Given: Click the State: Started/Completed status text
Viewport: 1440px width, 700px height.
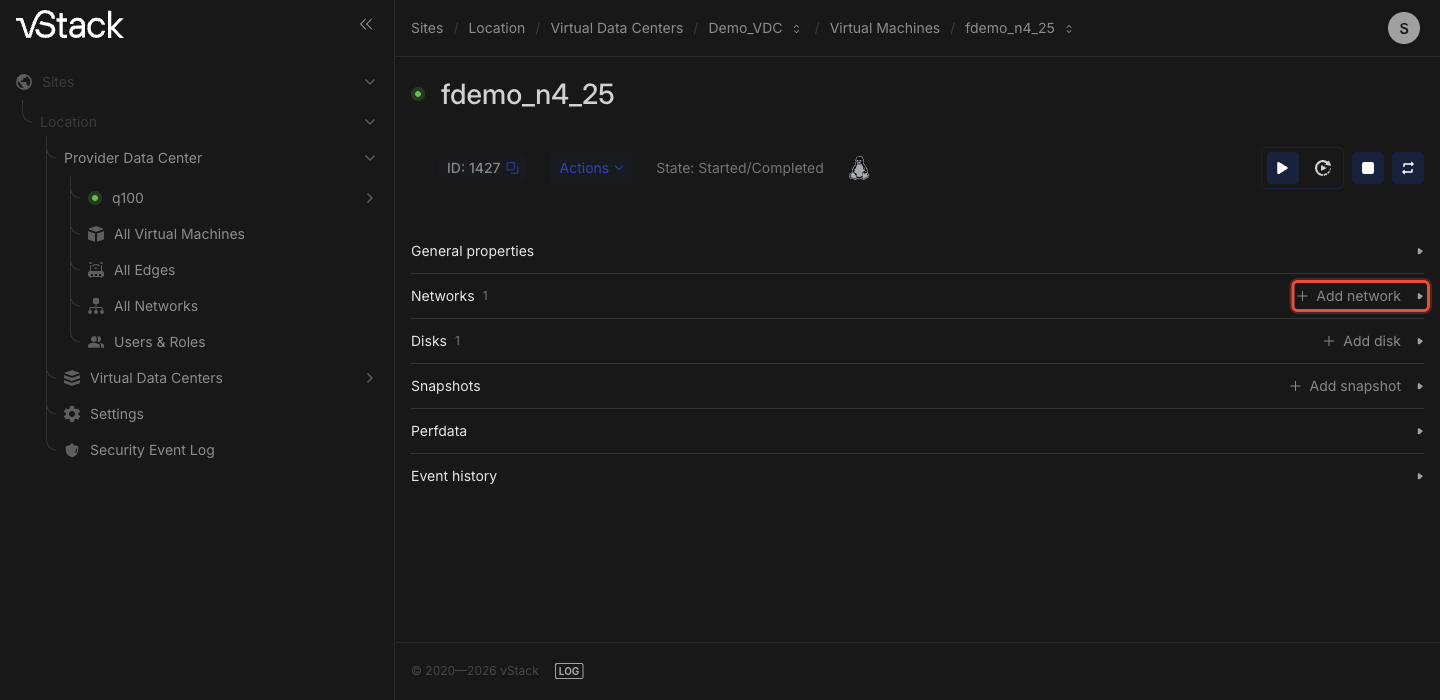Looking at the screenshot, I should (x=740, y=168).
